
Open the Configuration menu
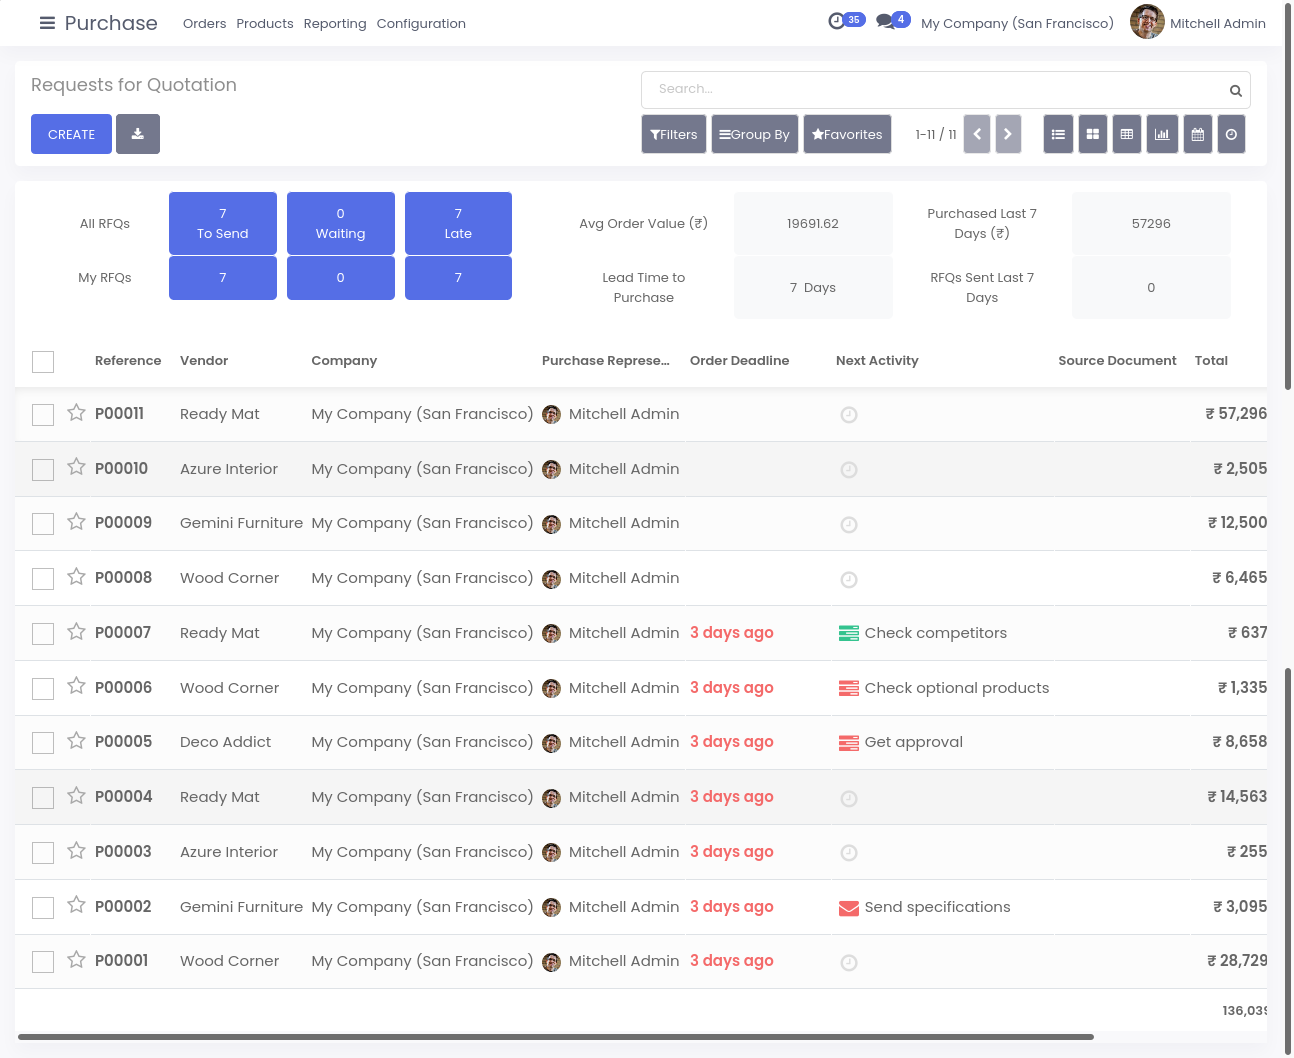(x=421, y=23)
